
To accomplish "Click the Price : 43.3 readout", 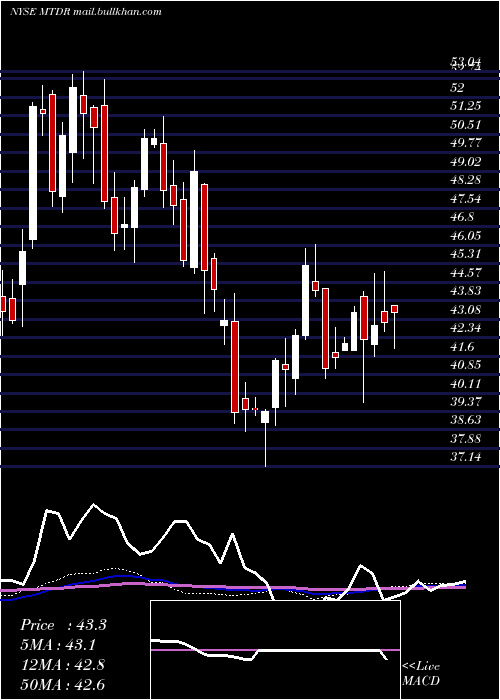I will point(63,625).
